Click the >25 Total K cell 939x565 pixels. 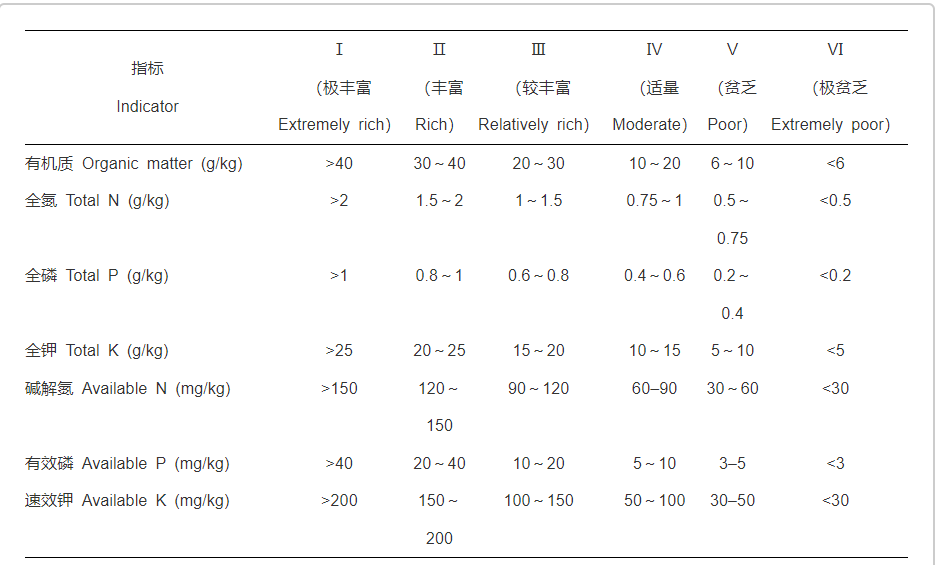339,351
